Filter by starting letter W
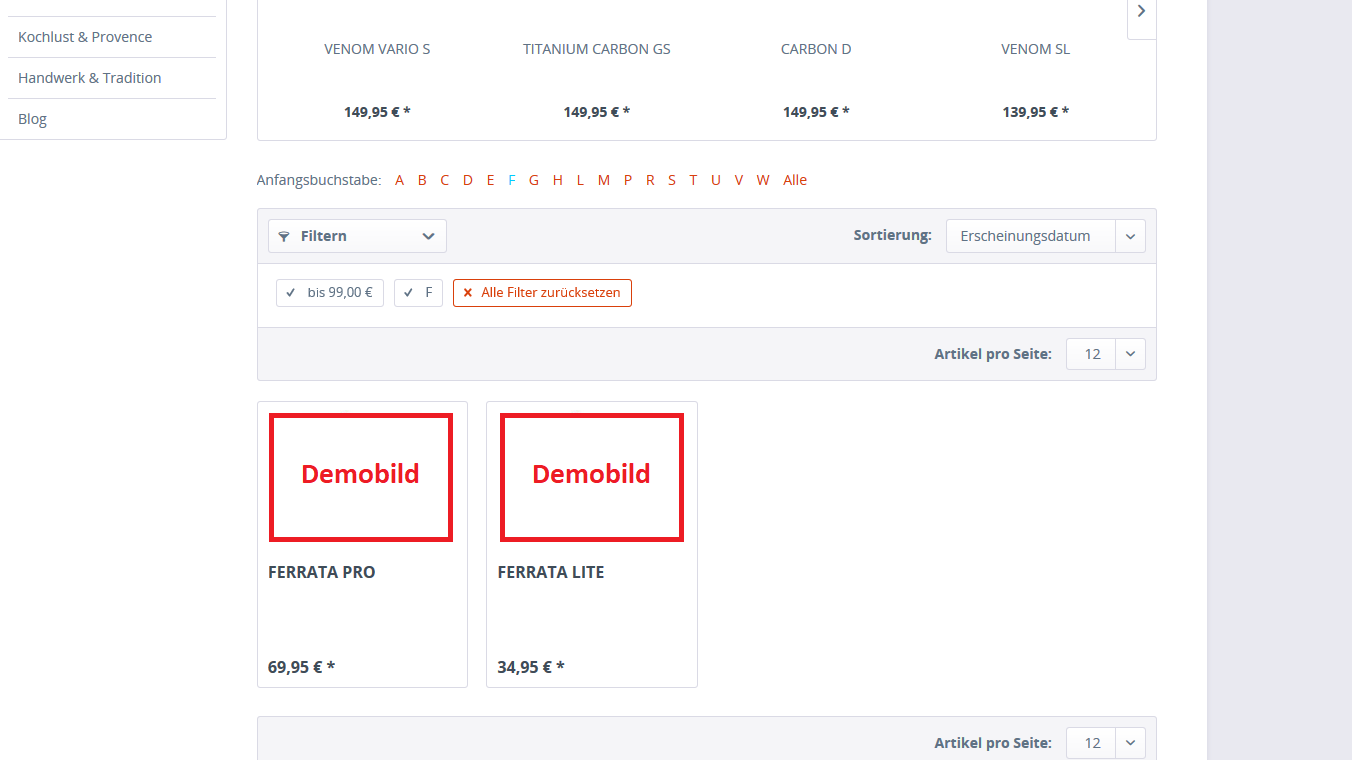This screenshot has height=760, width=1352. 763,180
